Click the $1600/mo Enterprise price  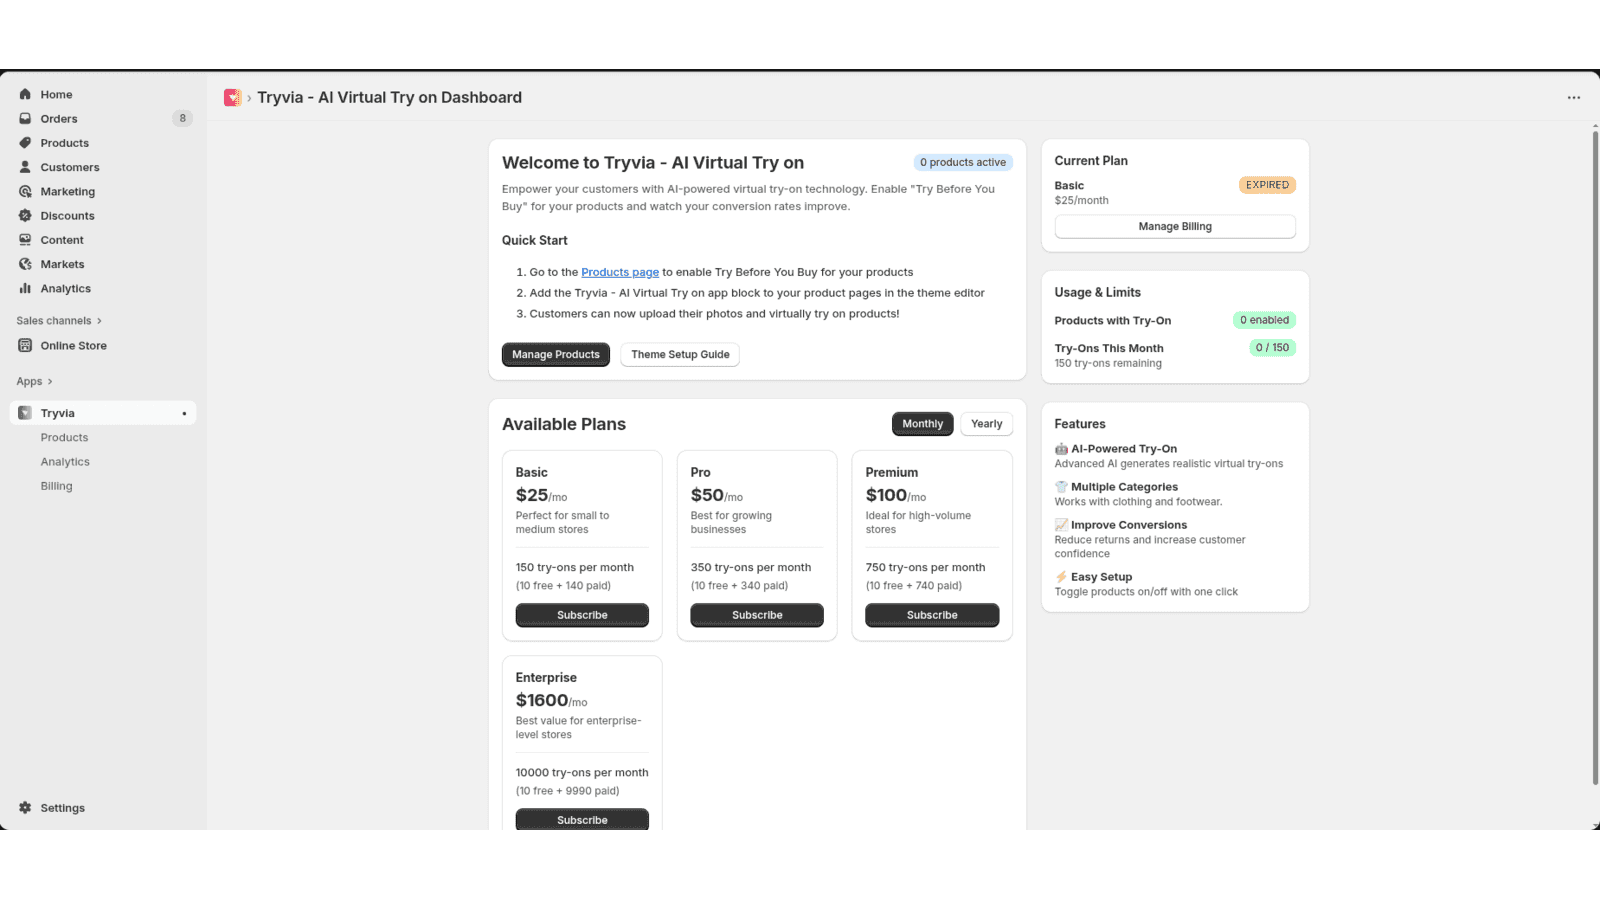[552, 701]
